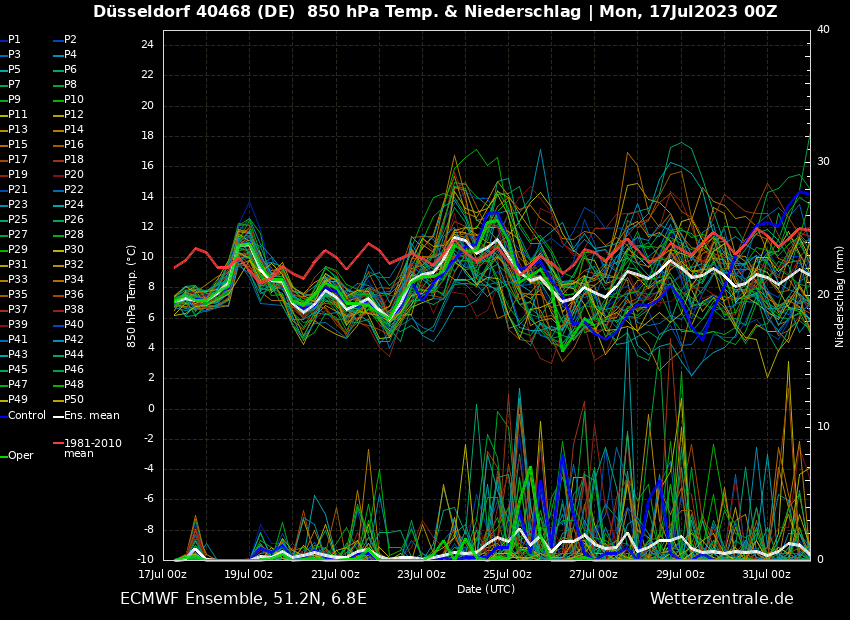This screenshot has width=850, height=620.
Task: Click the 850 hPa Temp. axis label
Action: coord(132,296)
